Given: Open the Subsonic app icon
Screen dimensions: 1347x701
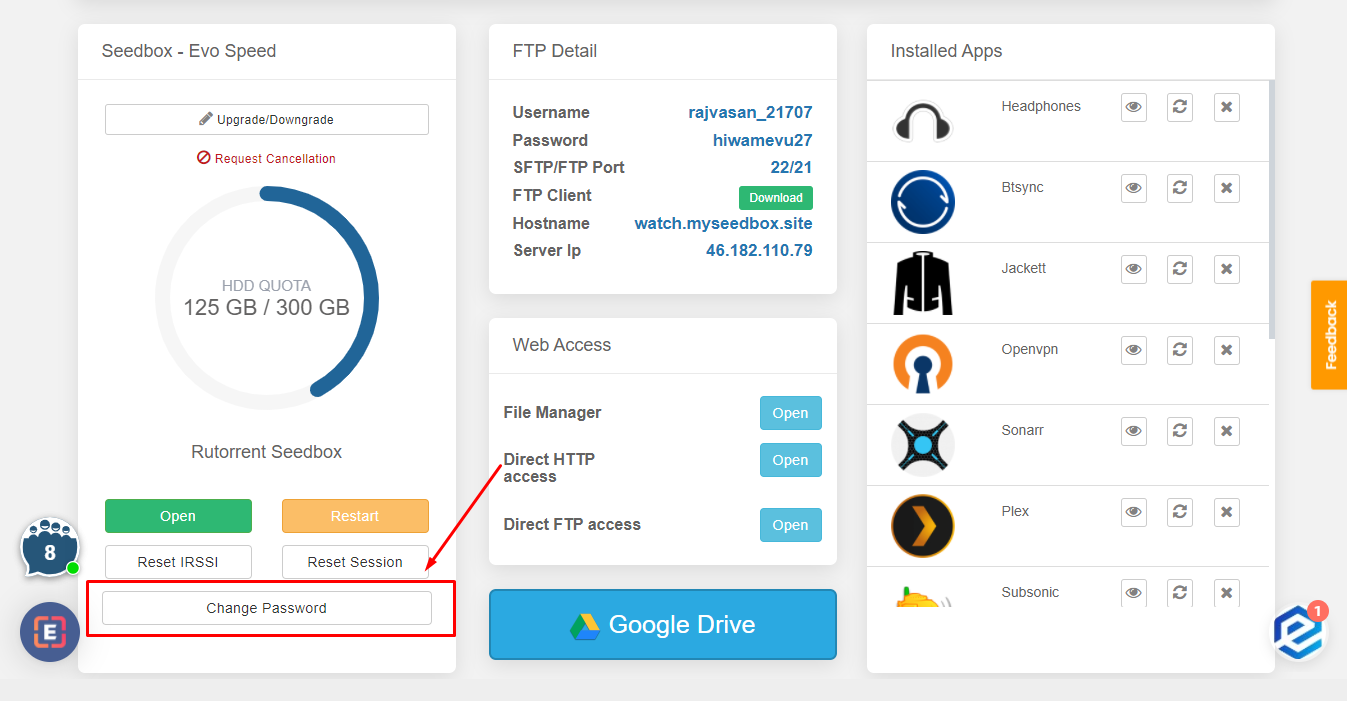Looking at the screenshot, I should pos(923,598).
